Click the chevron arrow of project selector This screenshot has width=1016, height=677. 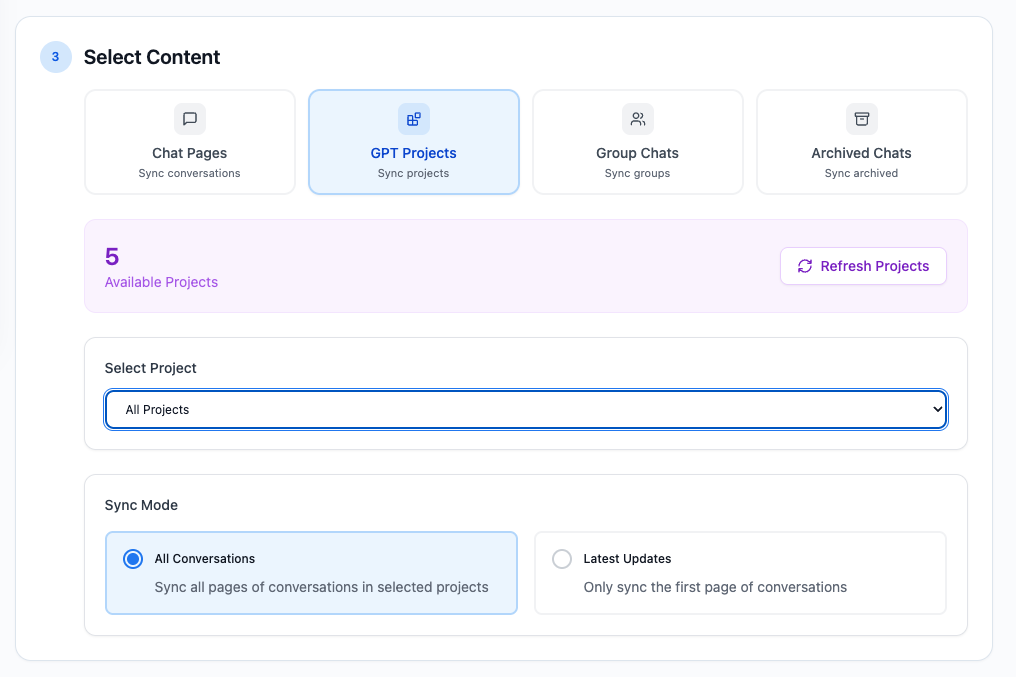click(937, 409)
